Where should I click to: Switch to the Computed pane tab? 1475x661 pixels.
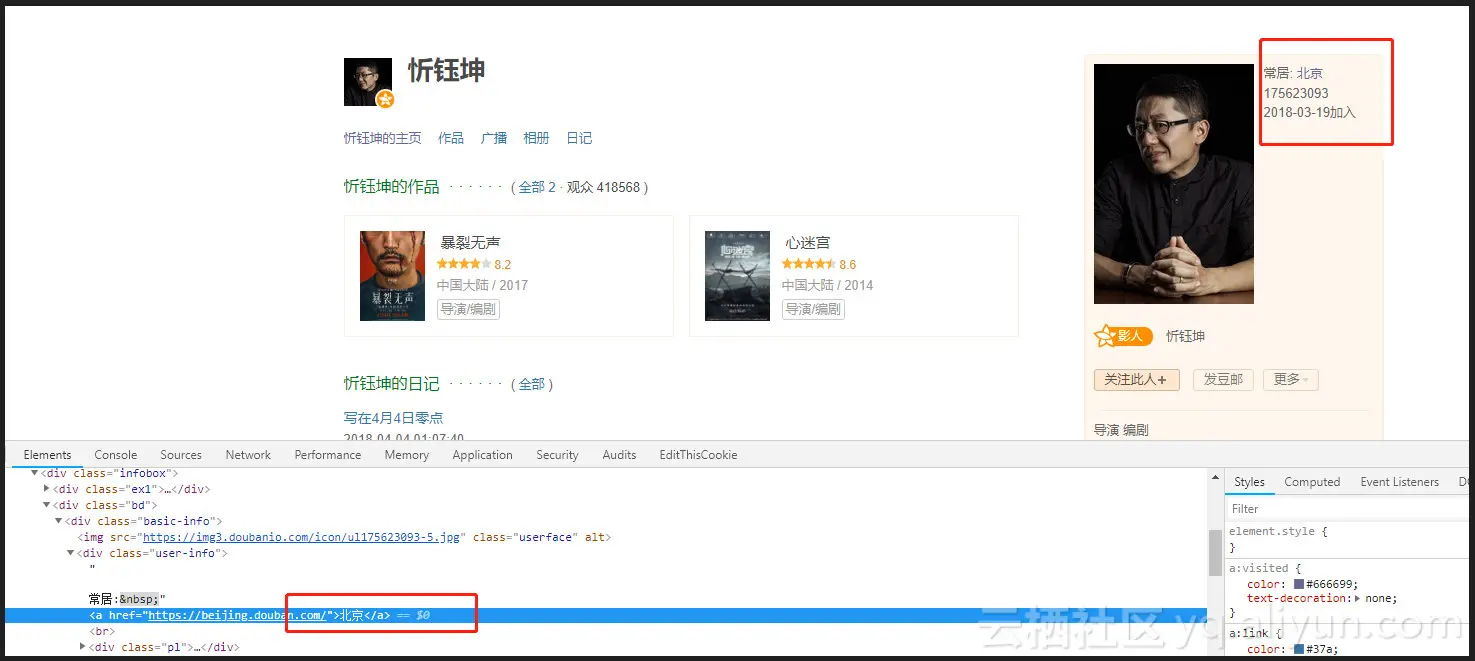[1312, 482]
